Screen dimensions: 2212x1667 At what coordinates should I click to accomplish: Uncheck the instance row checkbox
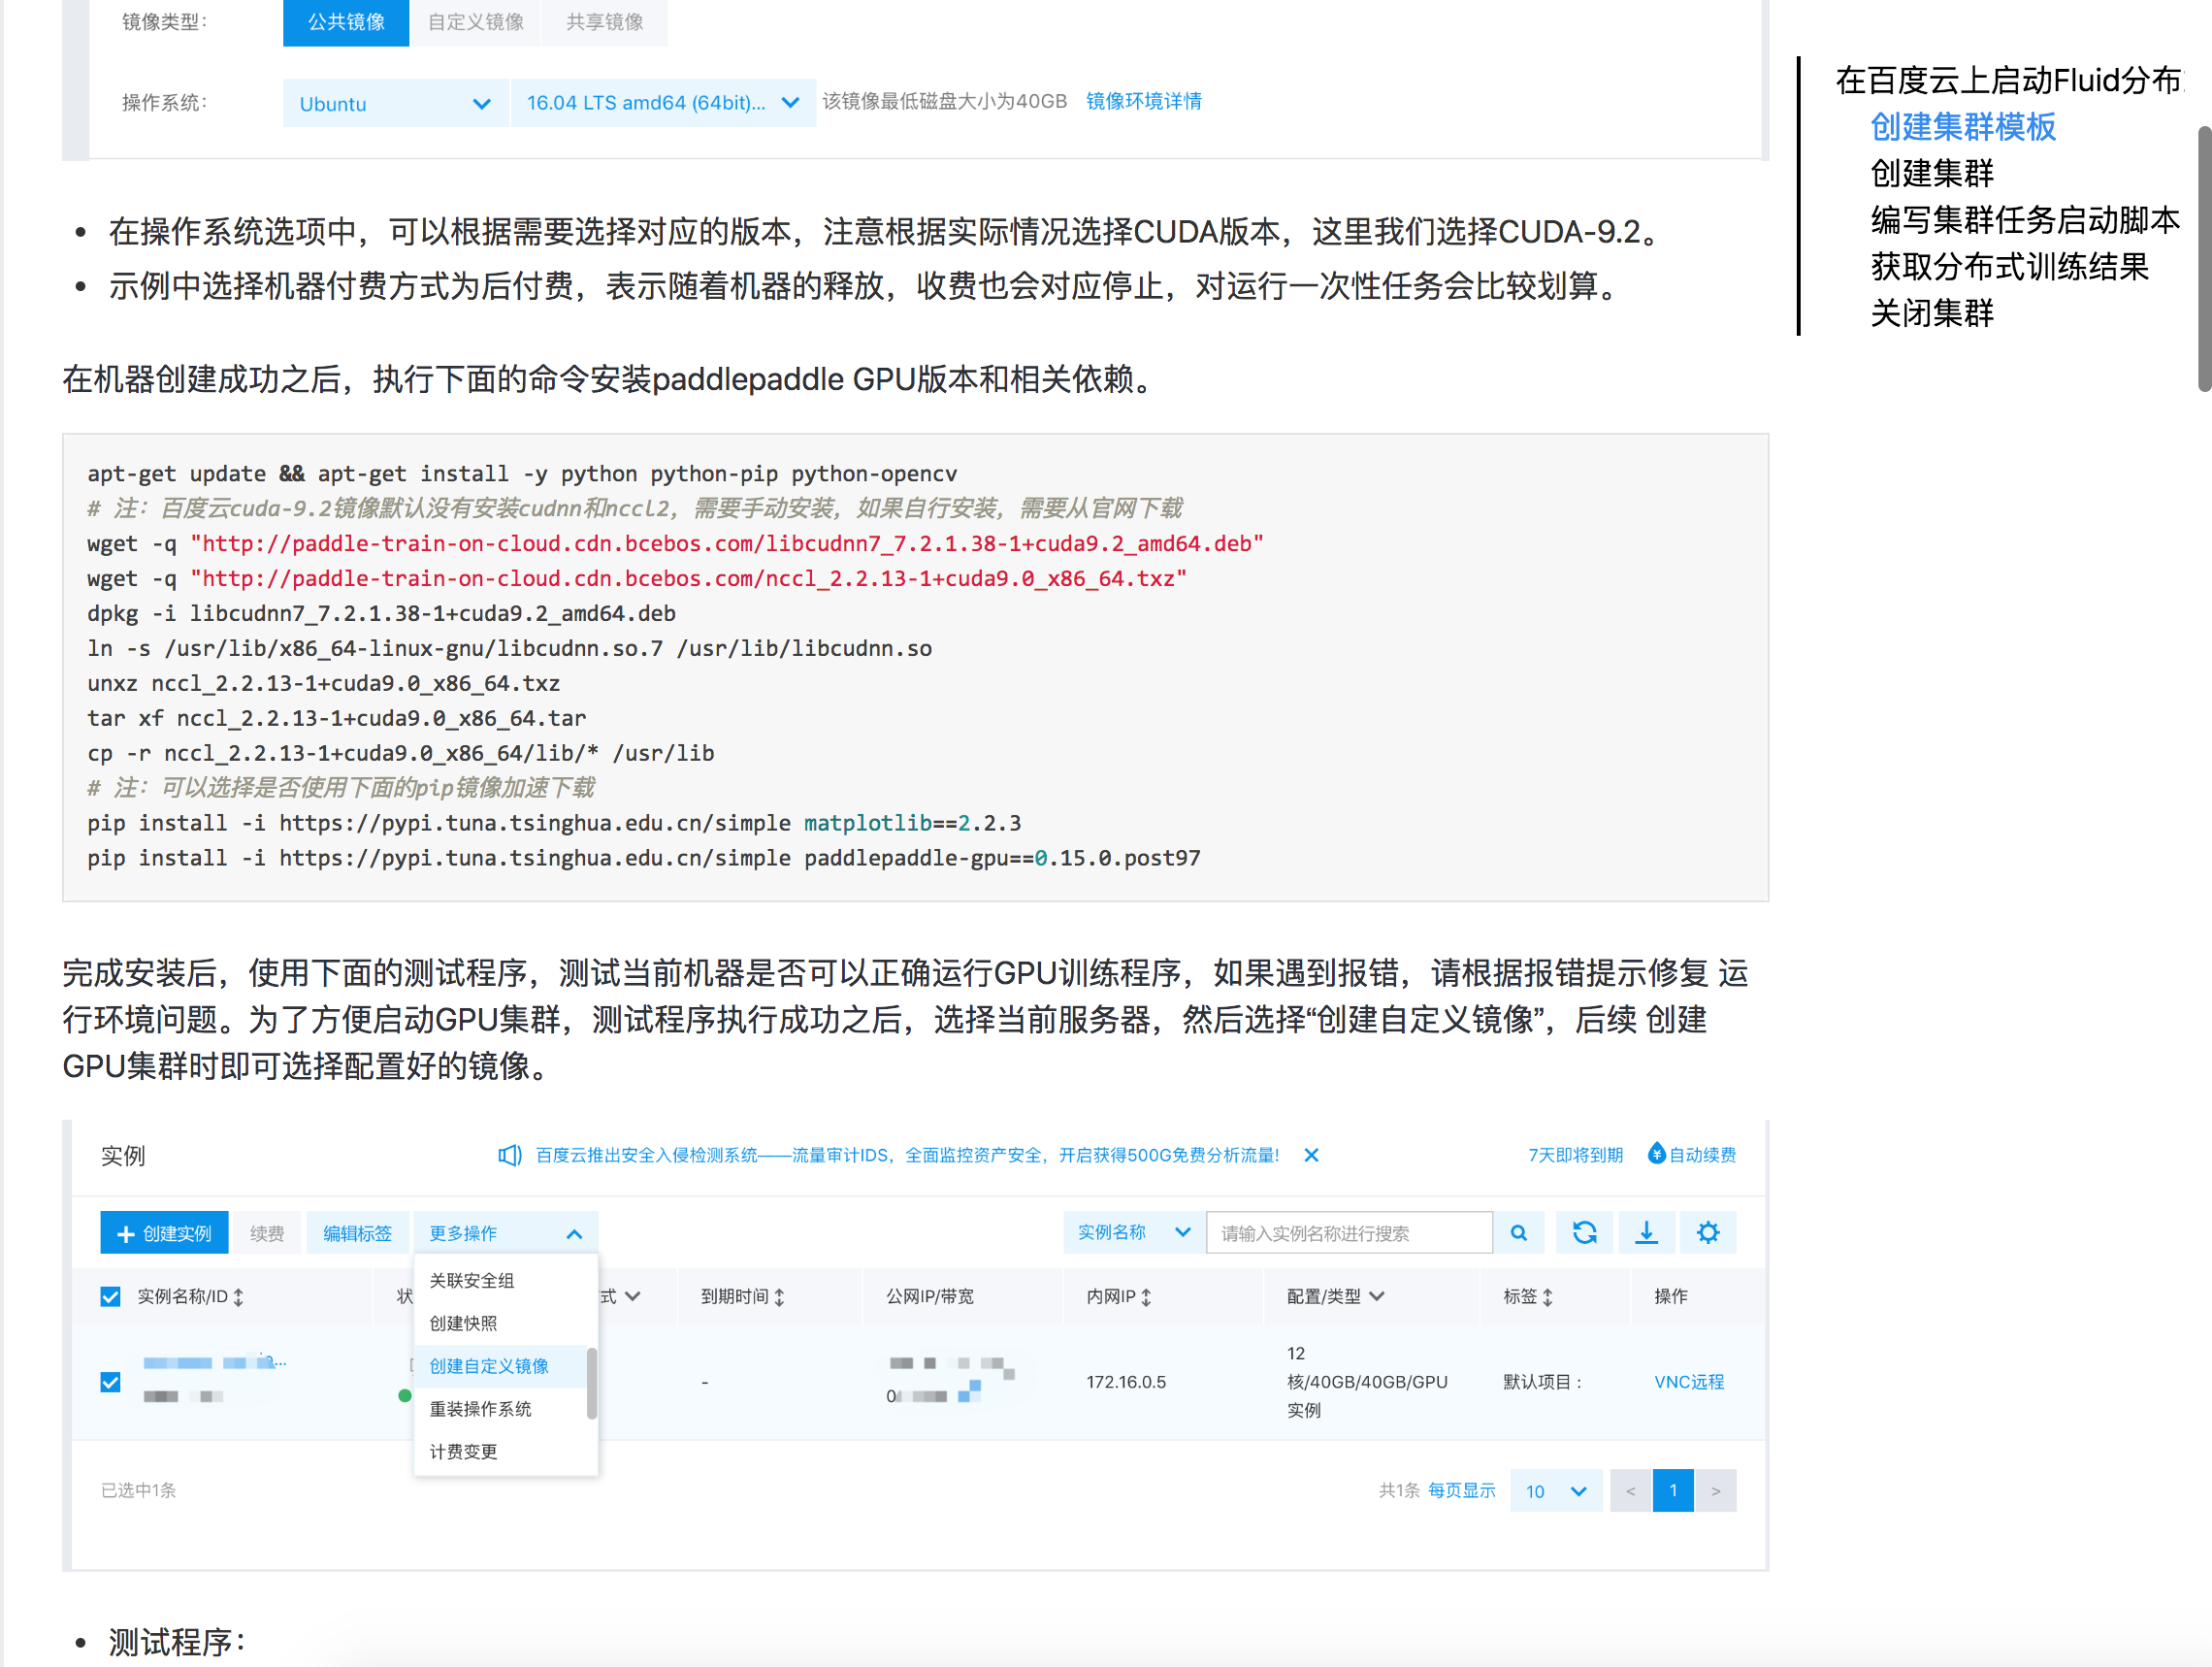point(110,1382)
